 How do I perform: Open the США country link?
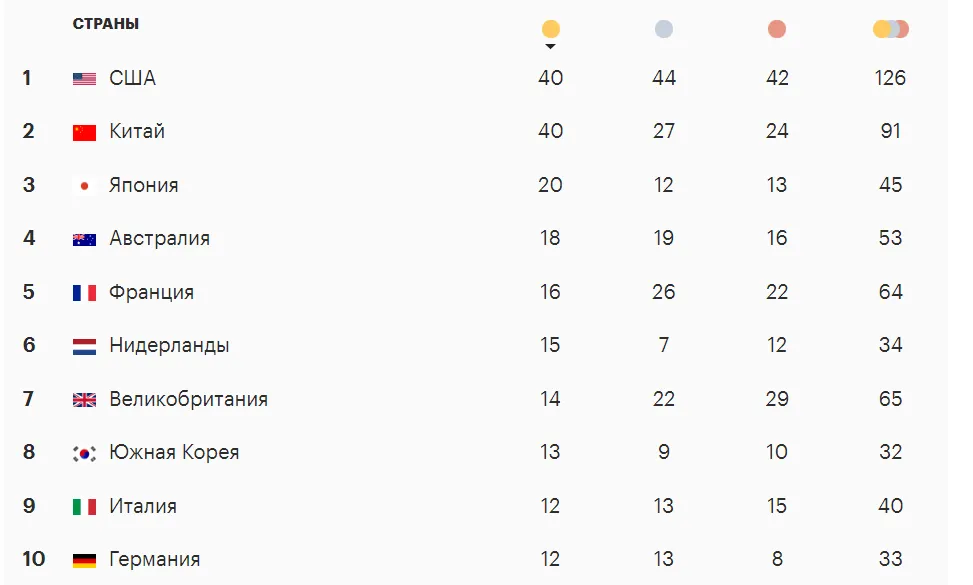132,78
